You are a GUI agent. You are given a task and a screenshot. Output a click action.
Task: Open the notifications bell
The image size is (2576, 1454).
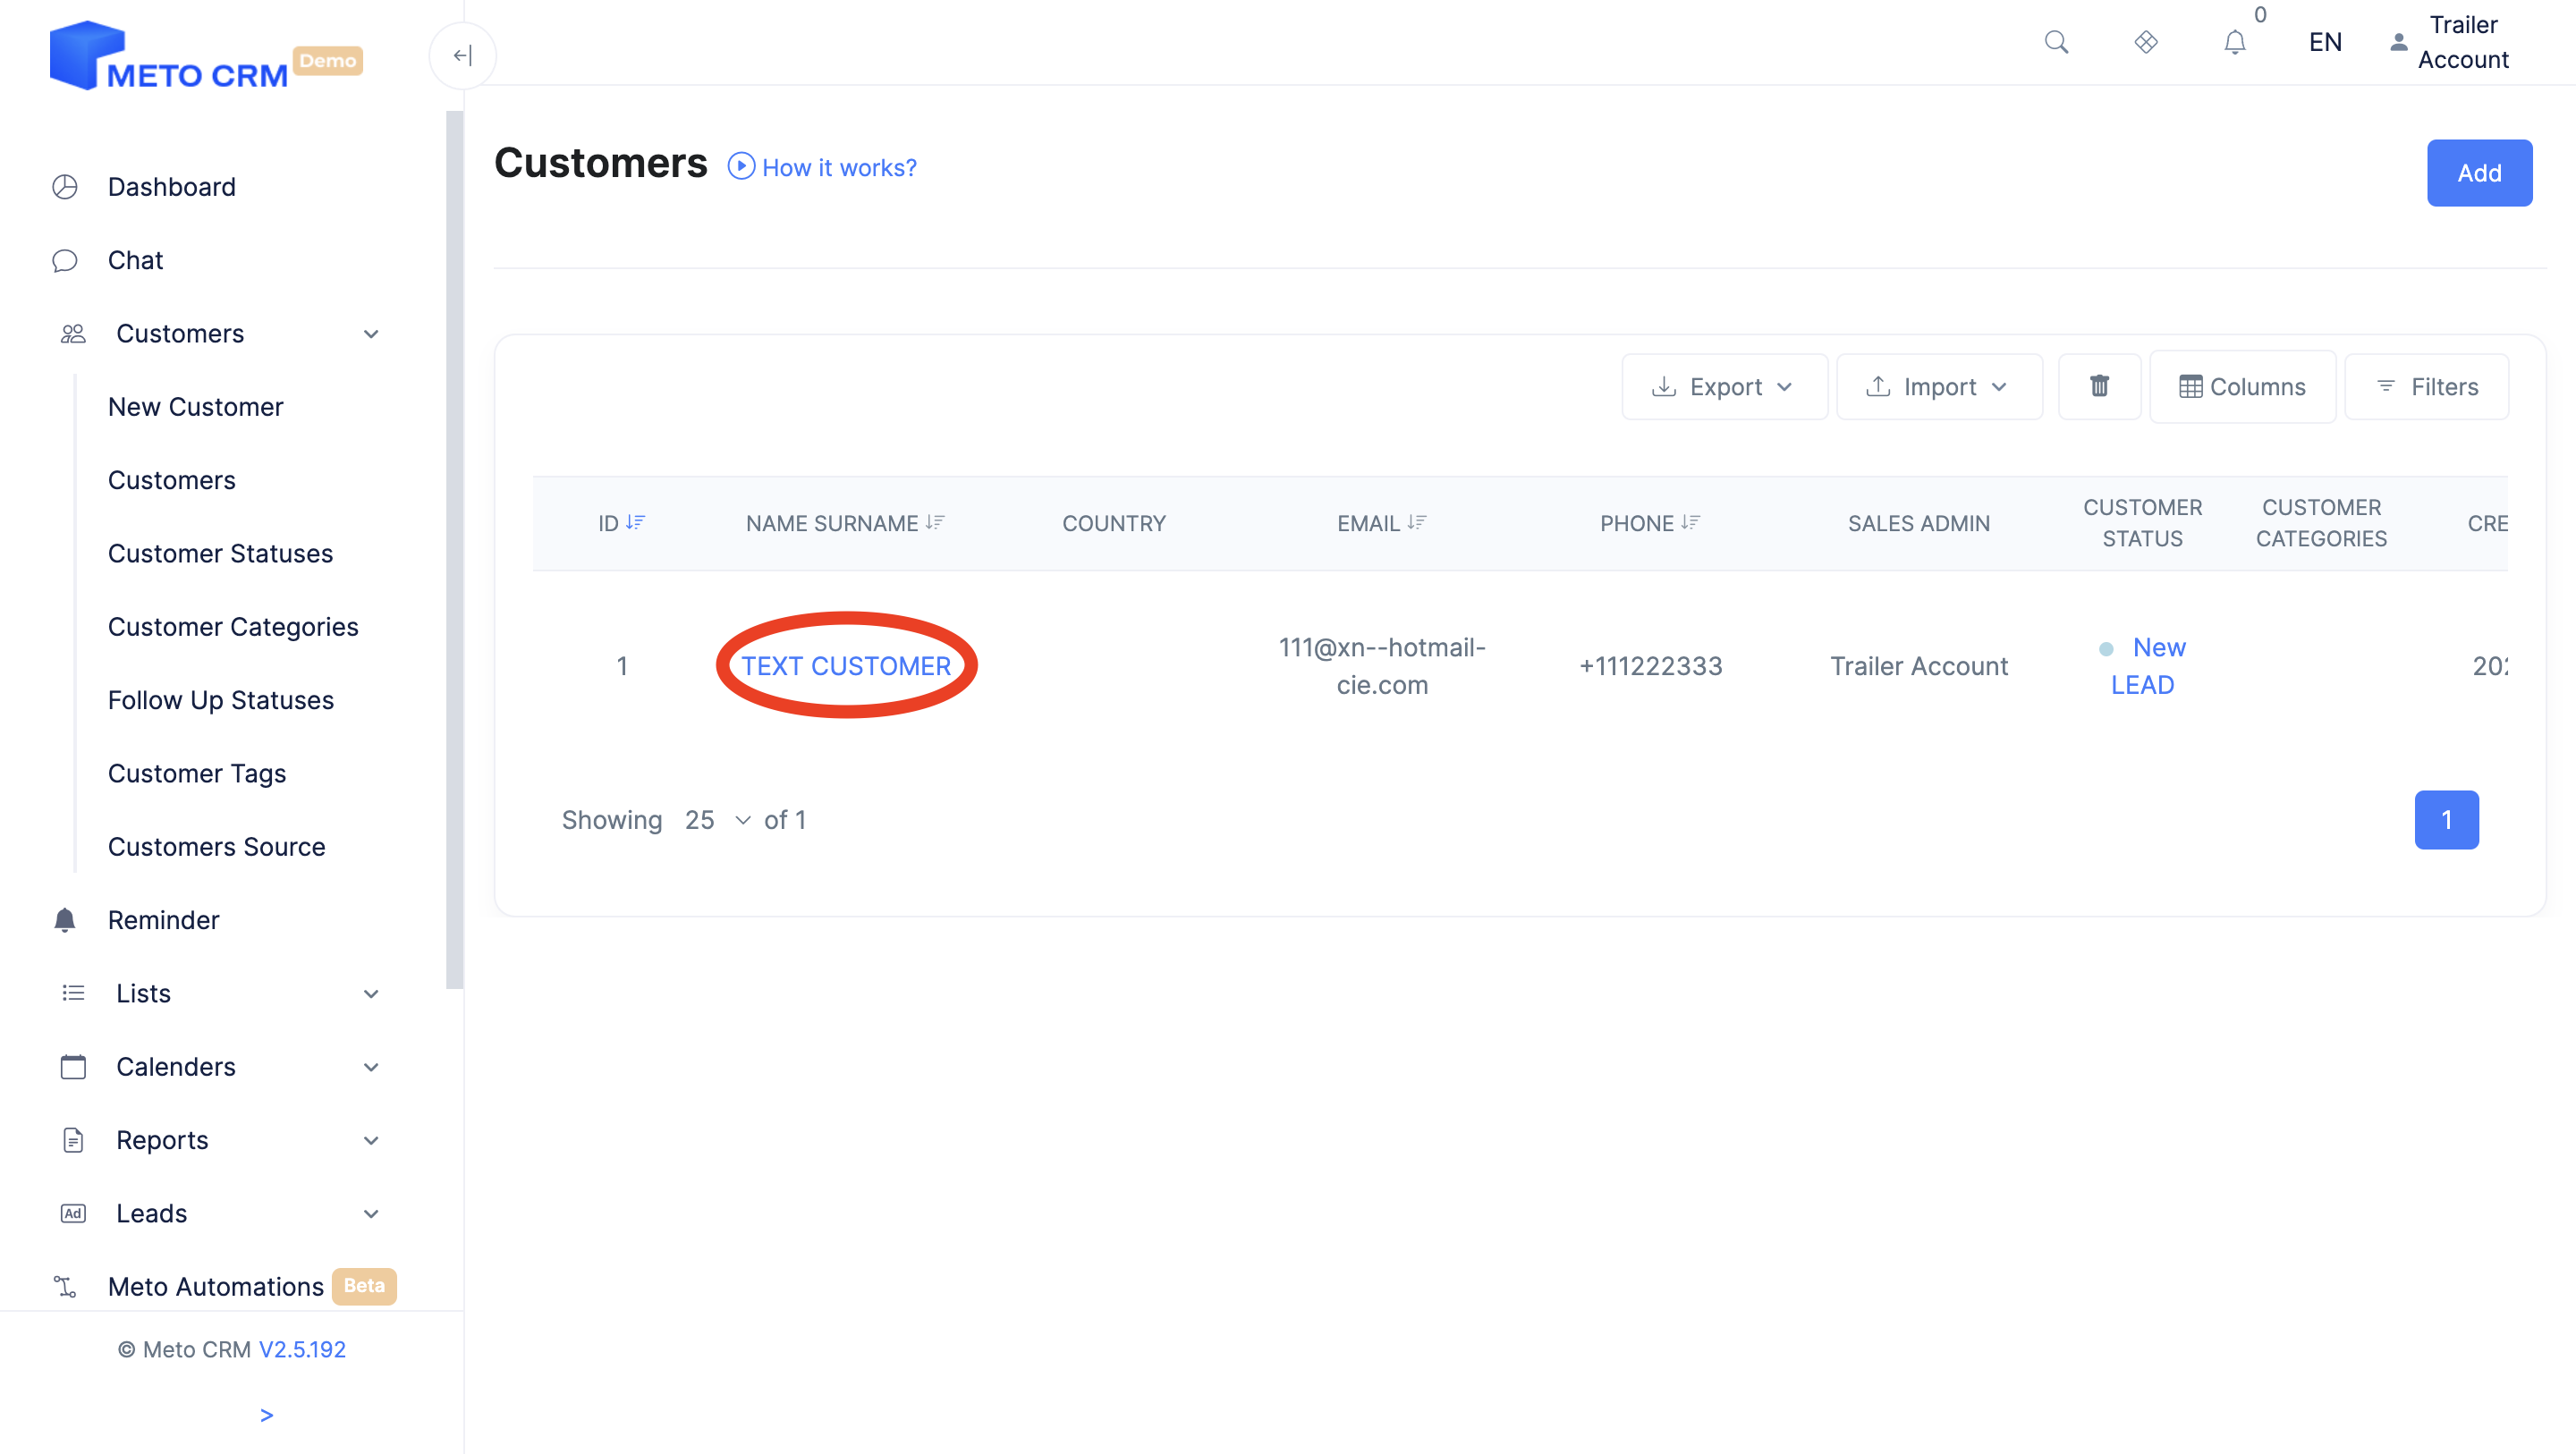pos(2234,42)
